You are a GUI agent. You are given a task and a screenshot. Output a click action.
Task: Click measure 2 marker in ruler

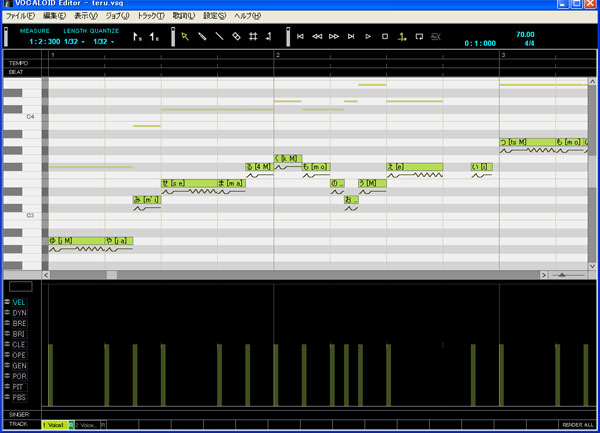tap(278, 55)
